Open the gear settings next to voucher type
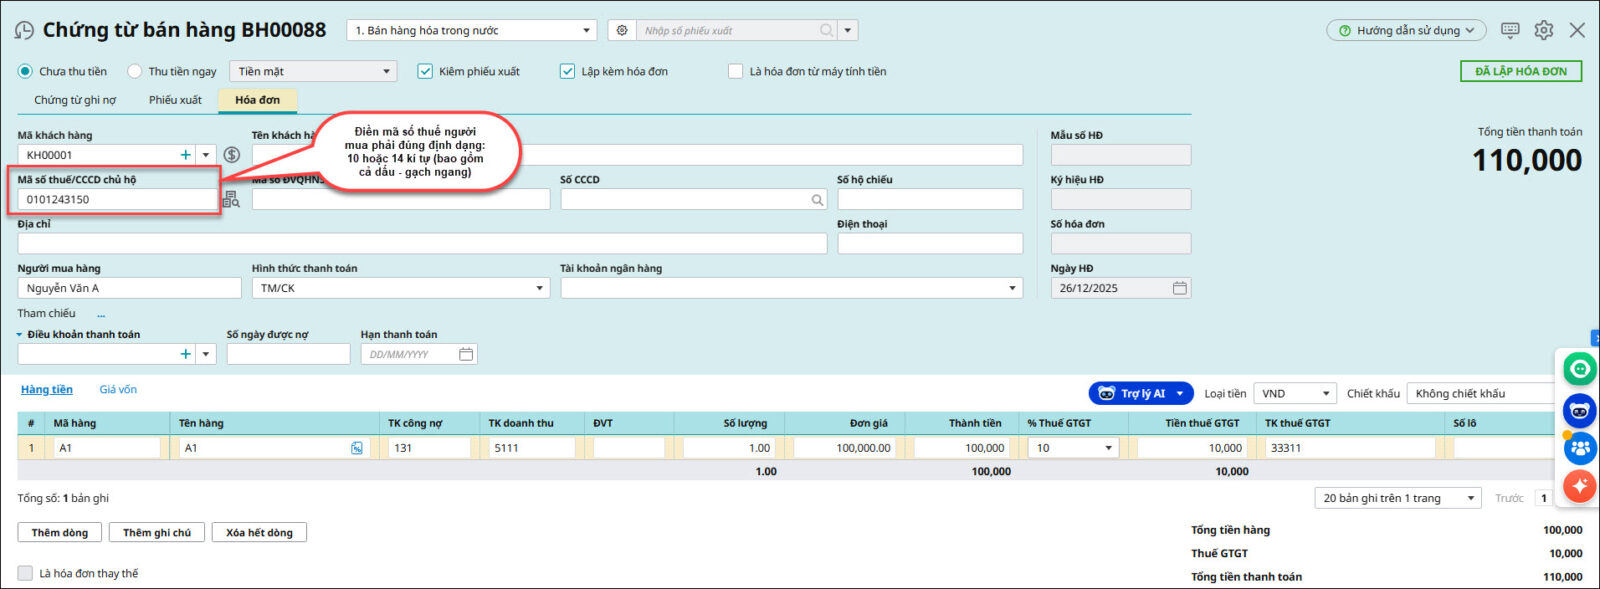The height and width of the screenshot is (589, 1600). (622, 31)
